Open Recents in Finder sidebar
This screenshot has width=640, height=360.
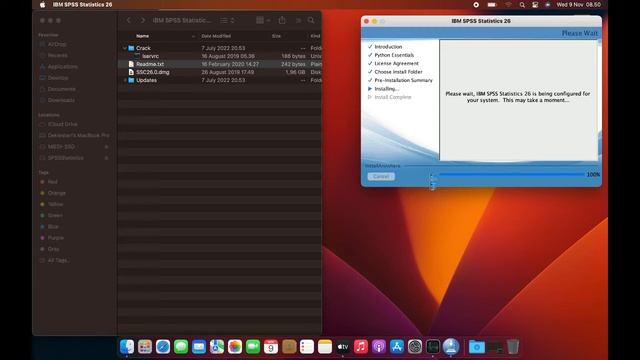[x=58, y=55]
